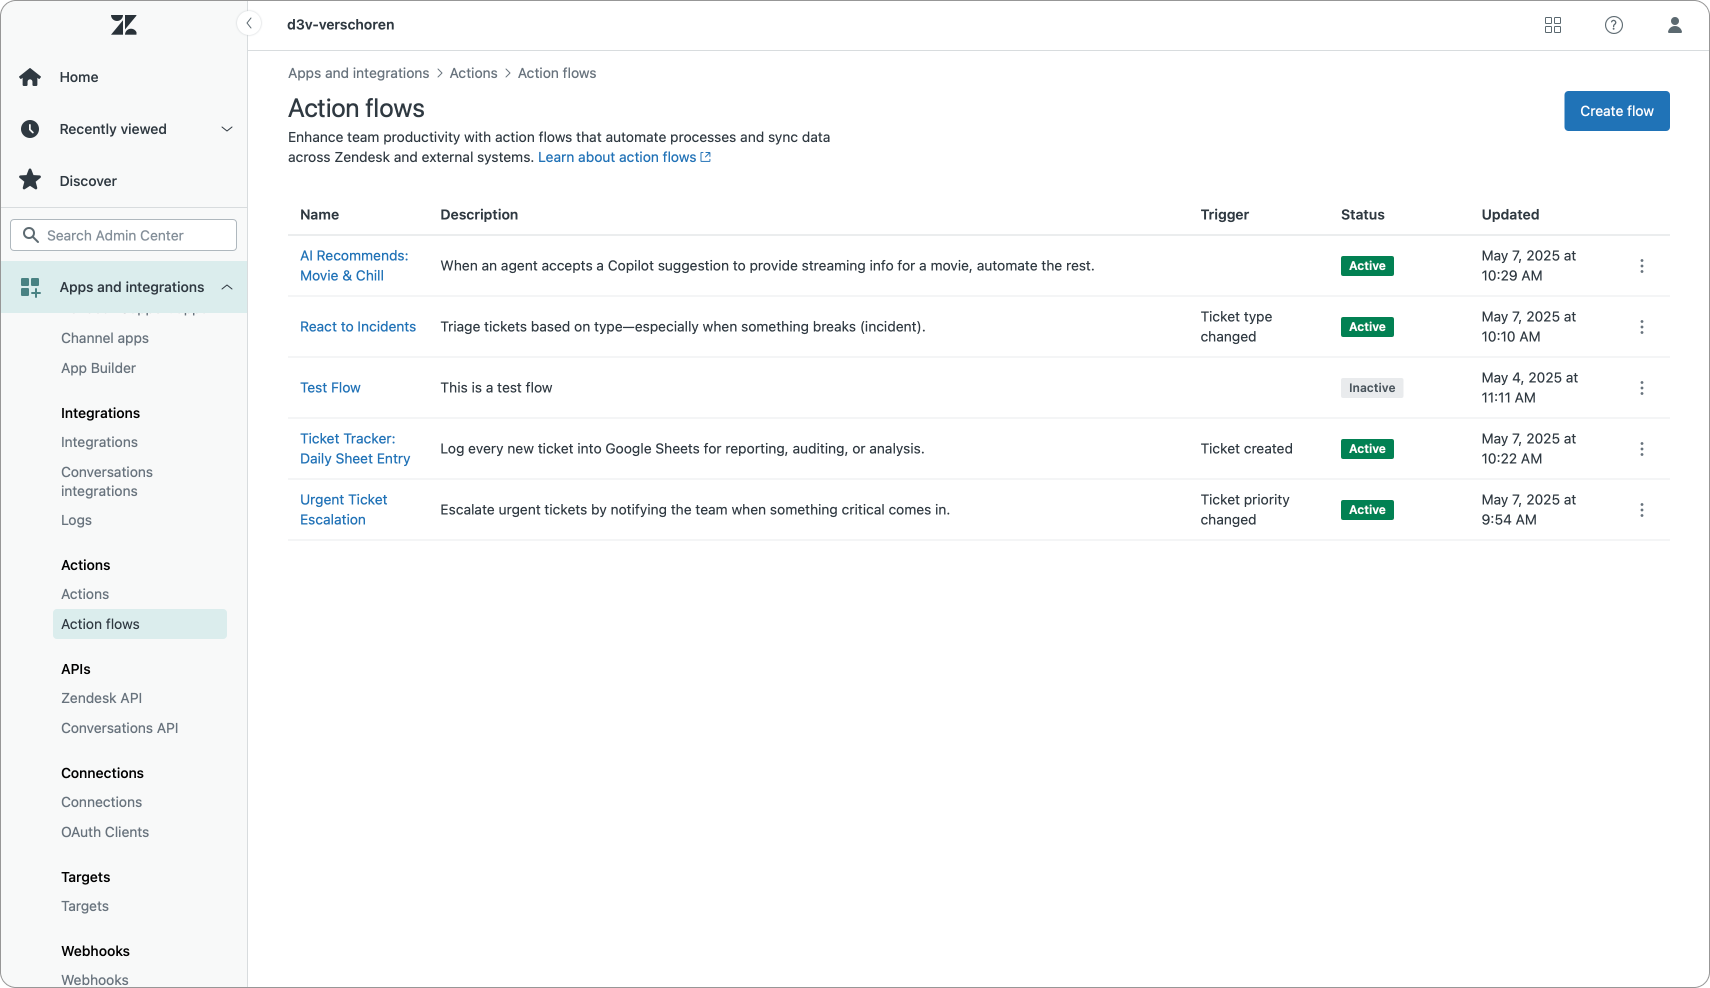Click the search magnifier icon
Viewport: 1710px width, 988px height.
coord(31,235)
